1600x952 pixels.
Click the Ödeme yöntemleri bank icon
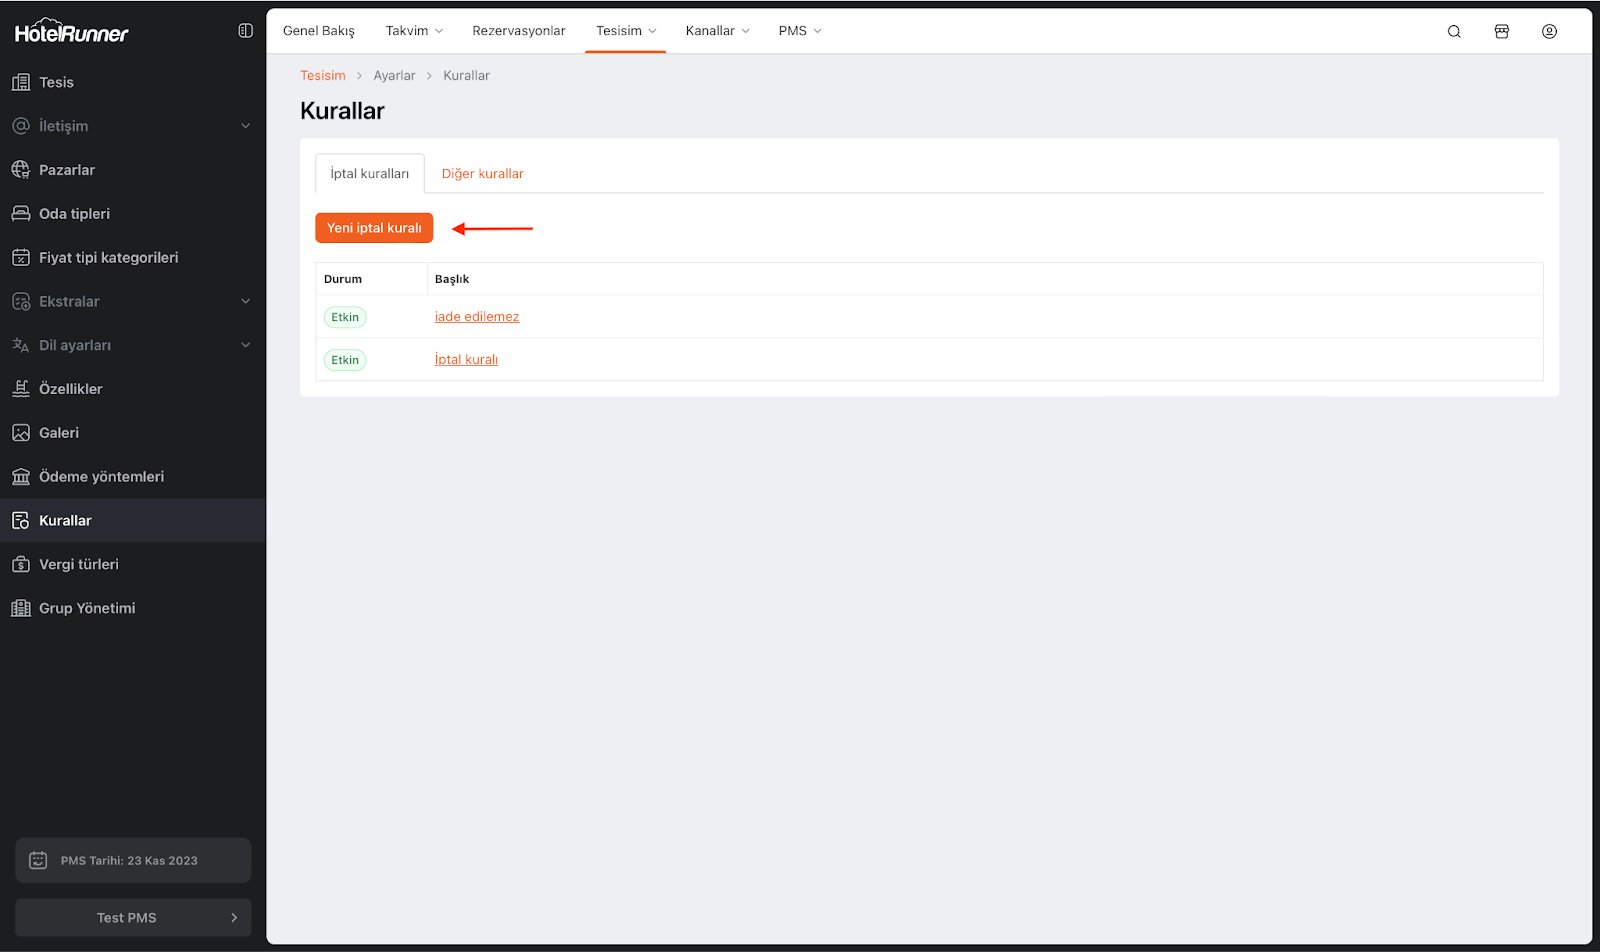[21, 477]
